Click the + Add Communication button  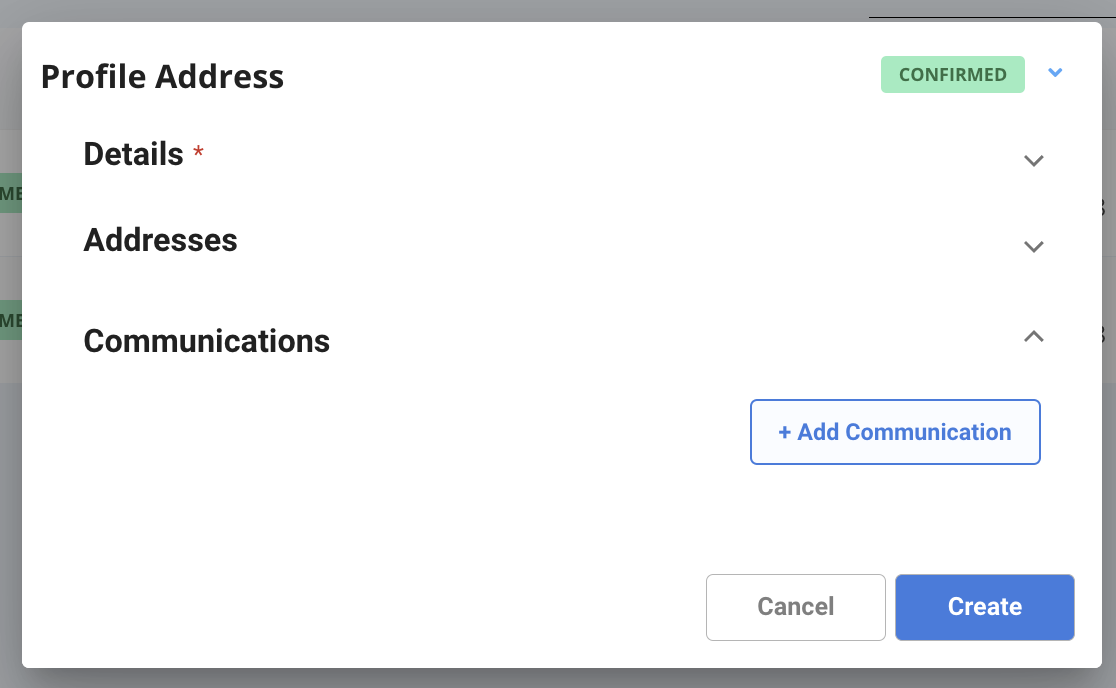tap(895, 432)
